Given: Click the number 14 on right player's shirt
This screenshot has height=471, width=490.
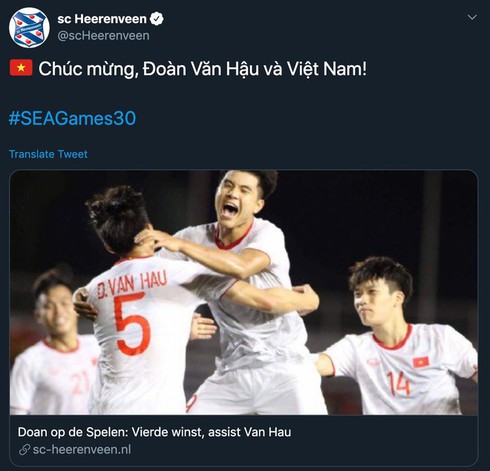Looking at the screenshot, I should (x=399, y=383).
